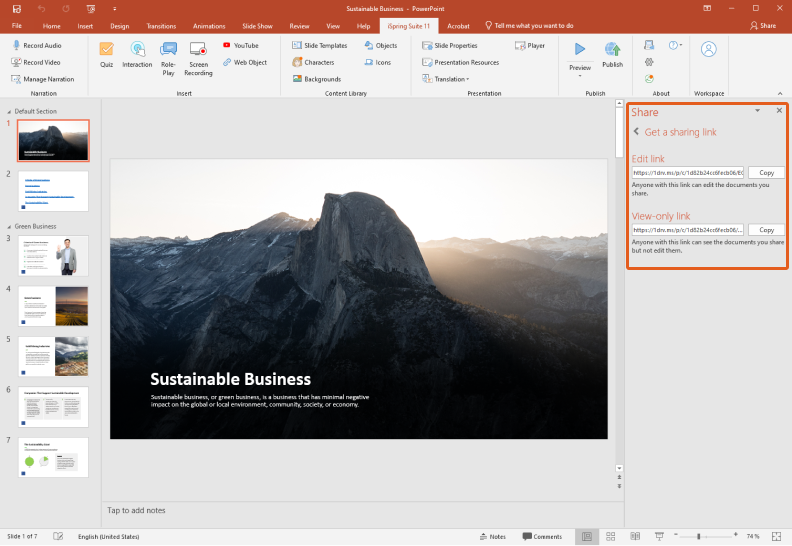The width and height of the screenshot is (792, 546).
Task: Select slide 3 thumbnail
Action: pyautogui.click(x=53, y=256)
